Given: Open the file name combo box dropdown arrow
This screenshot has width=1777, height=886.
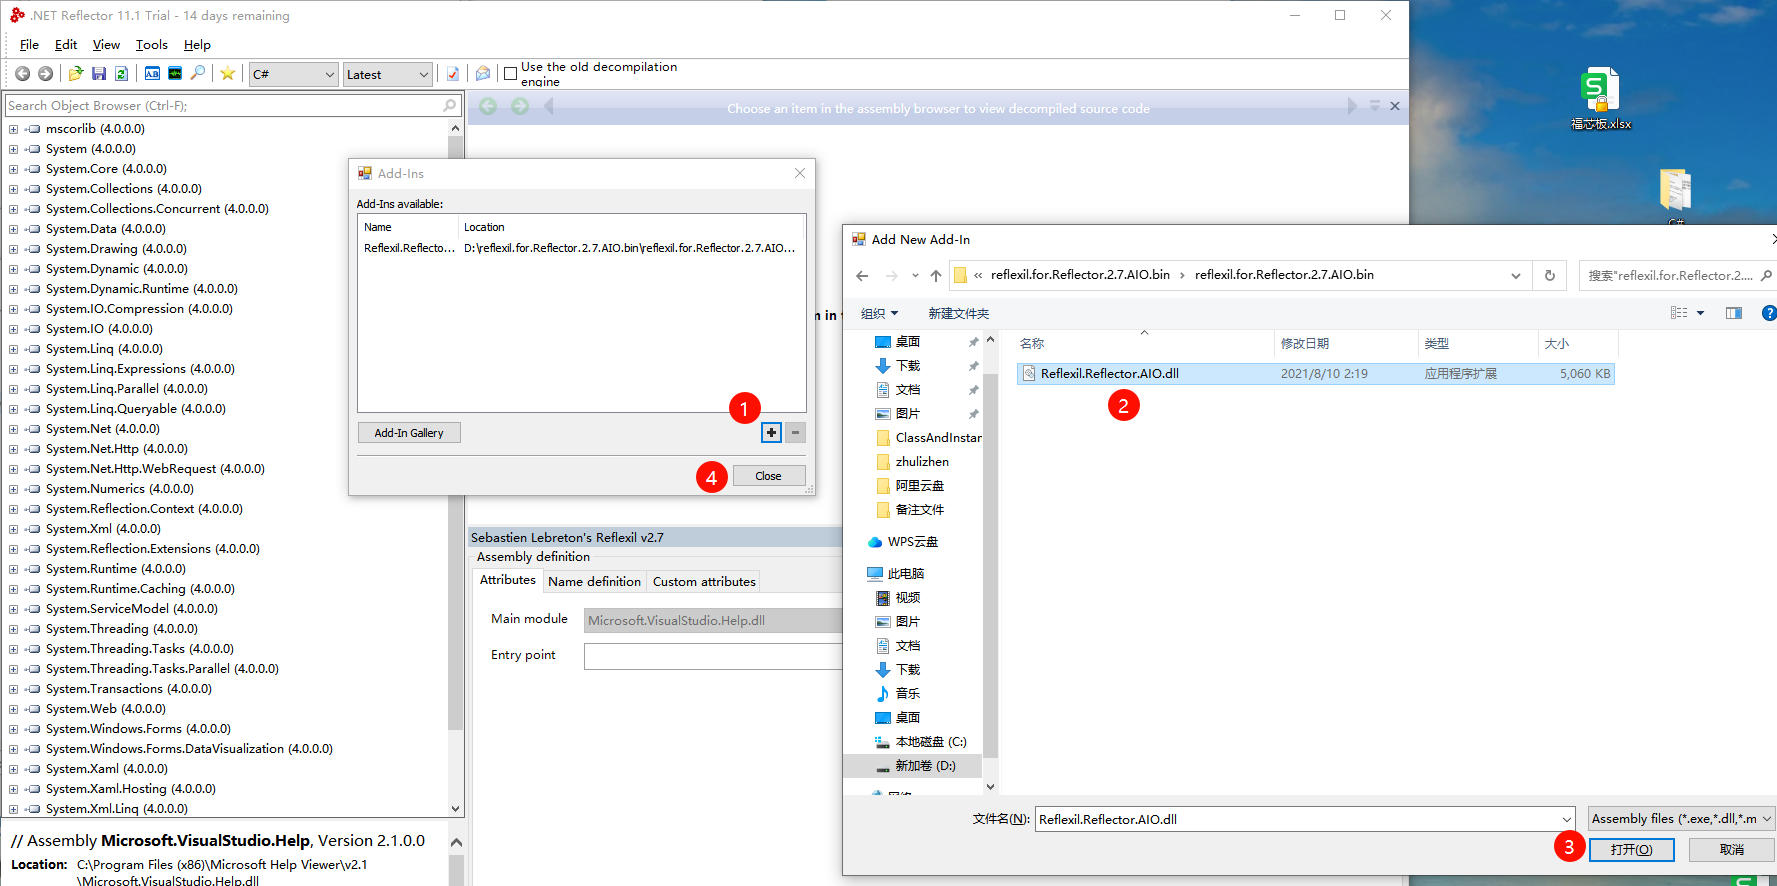Looking at the screenshot, I should point(1566,819).
